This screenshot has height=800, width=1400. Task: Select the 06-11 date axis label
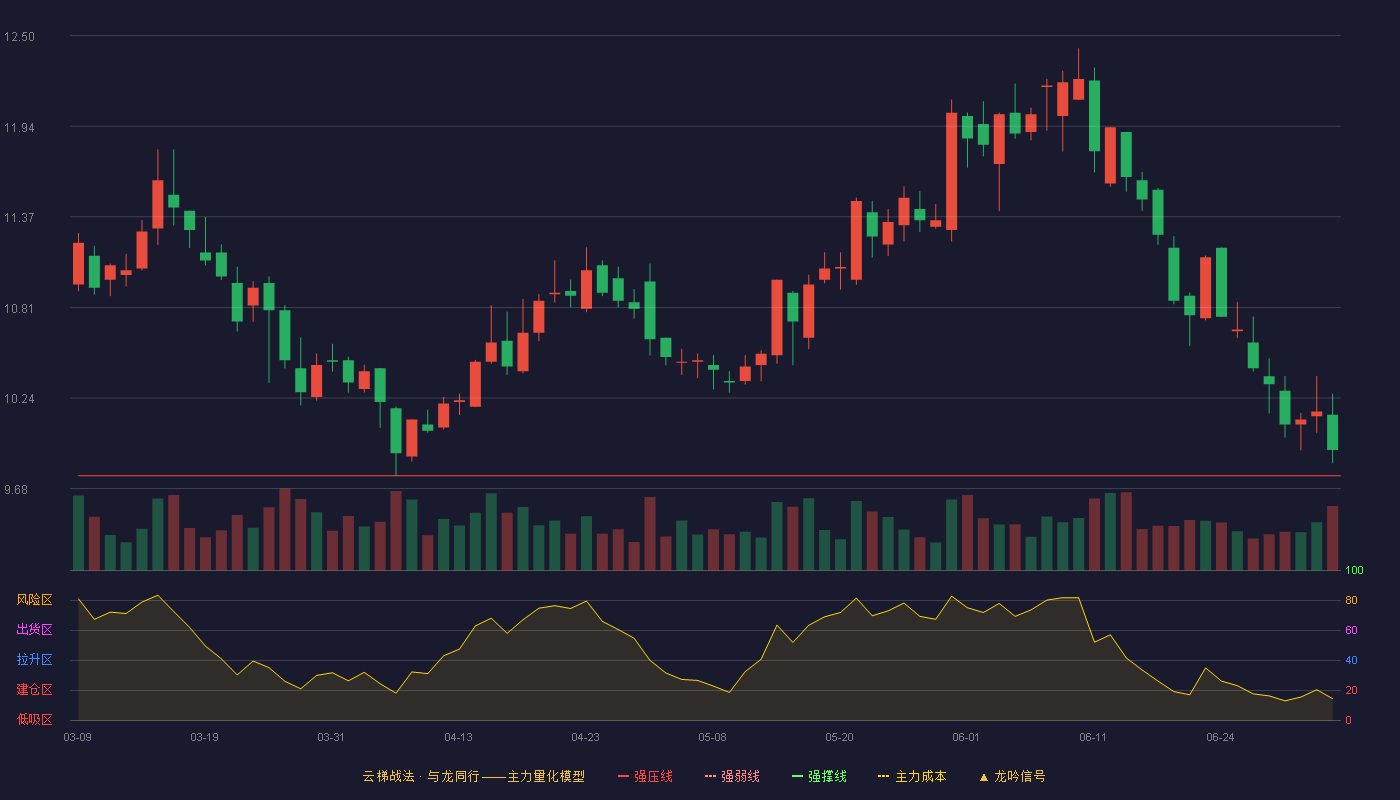(1094, 737)
